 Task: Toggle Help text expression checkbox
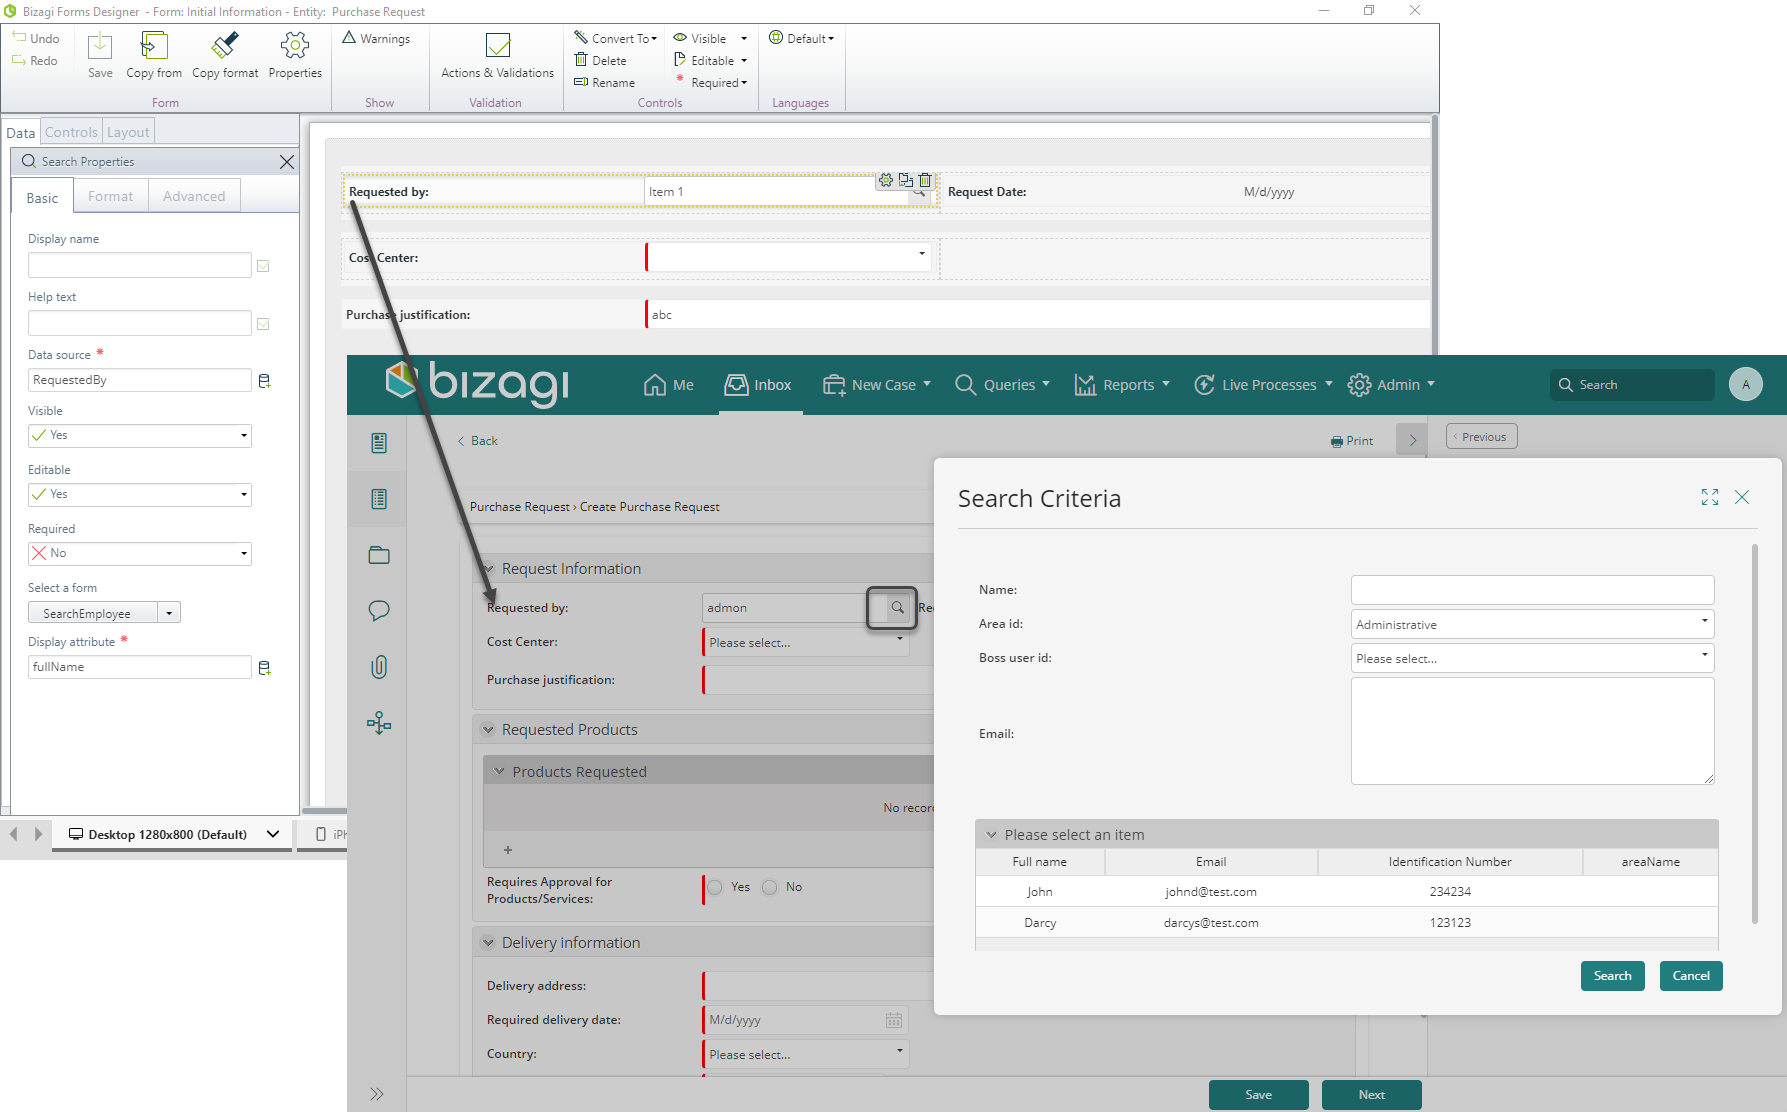pyautogui.click(x=263, y=324)
